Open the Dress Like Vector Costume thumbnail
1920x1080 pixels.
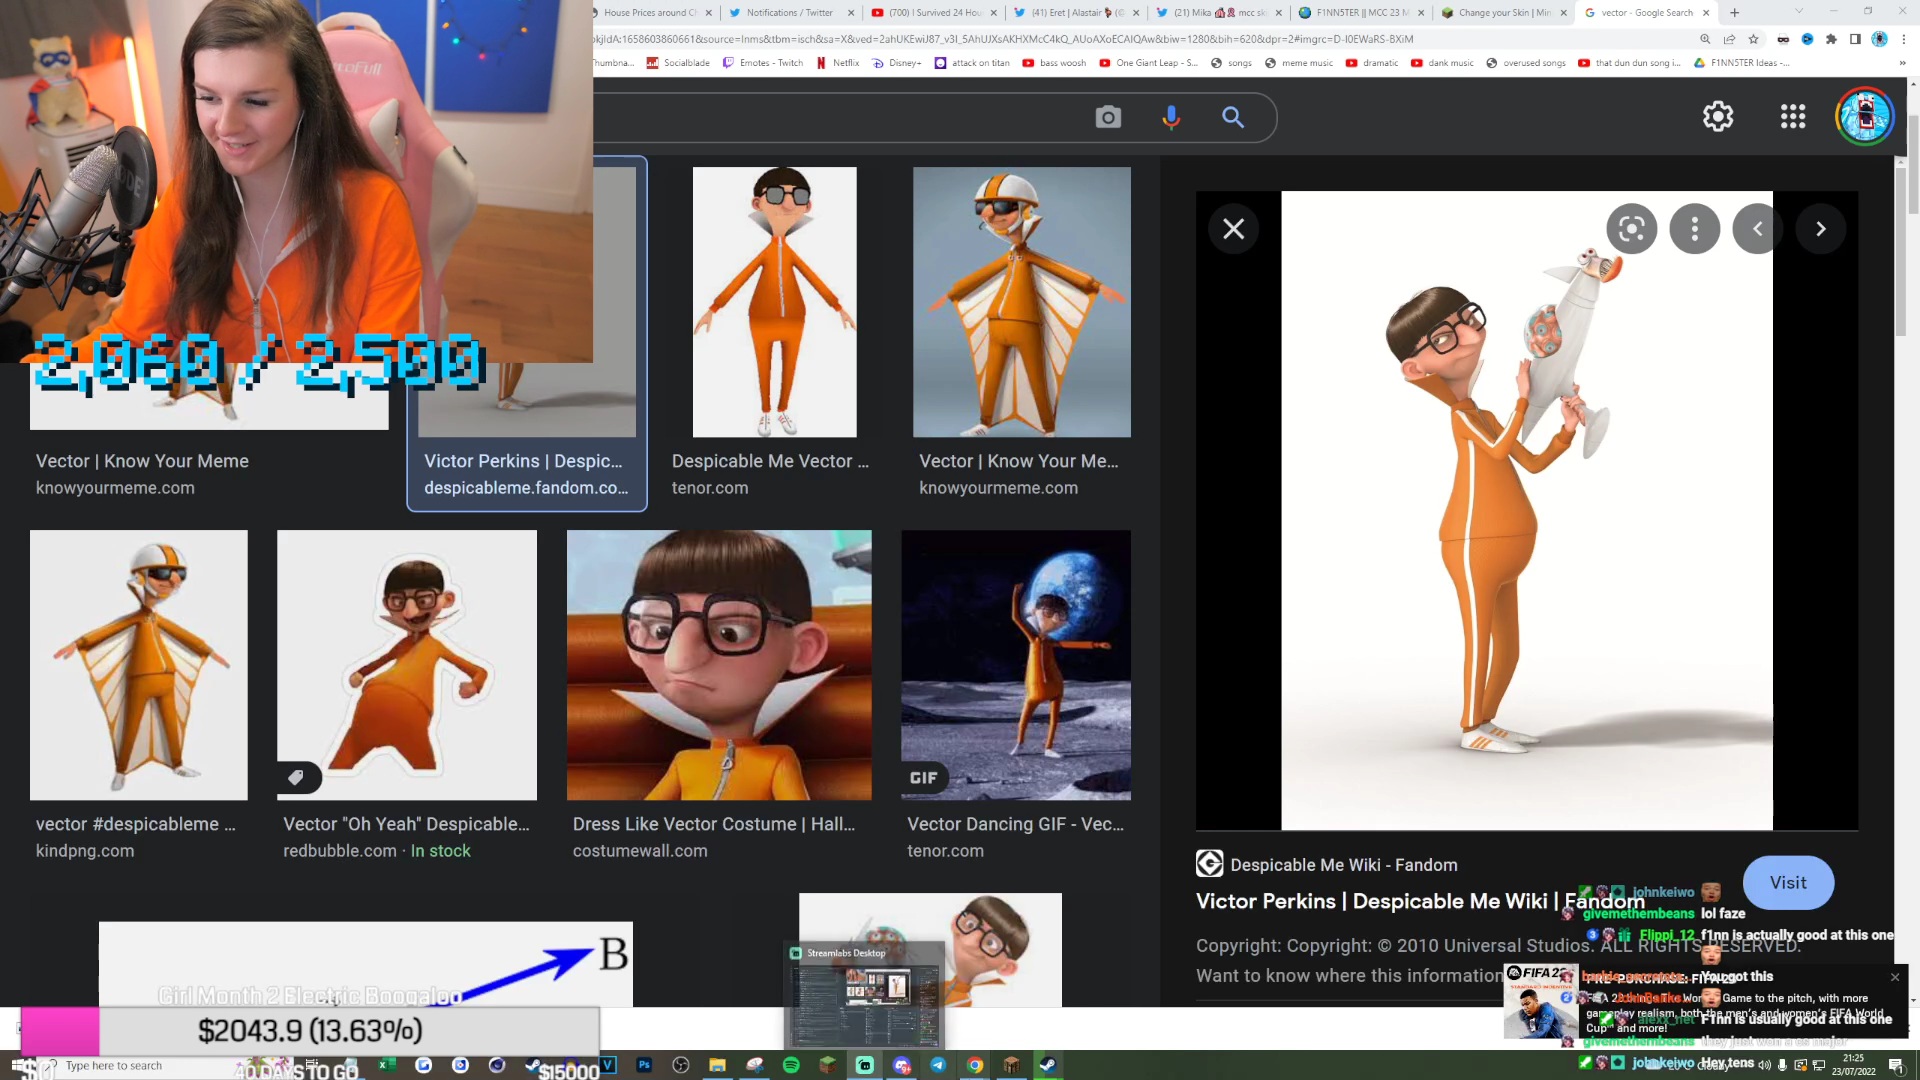[x=719, y=664]
